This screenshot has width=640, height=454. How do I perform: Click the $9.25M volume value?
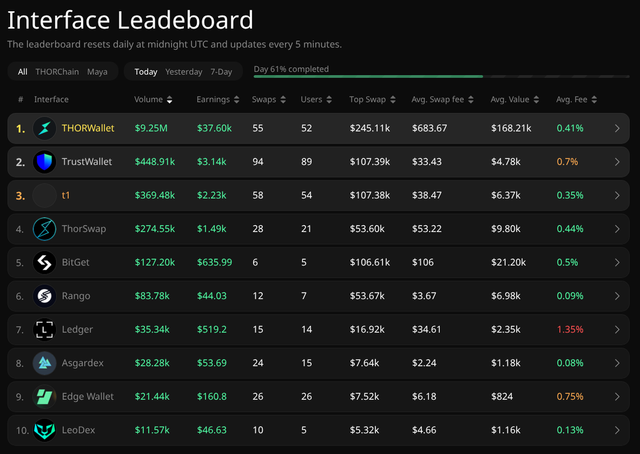click(x=151, y=128)
